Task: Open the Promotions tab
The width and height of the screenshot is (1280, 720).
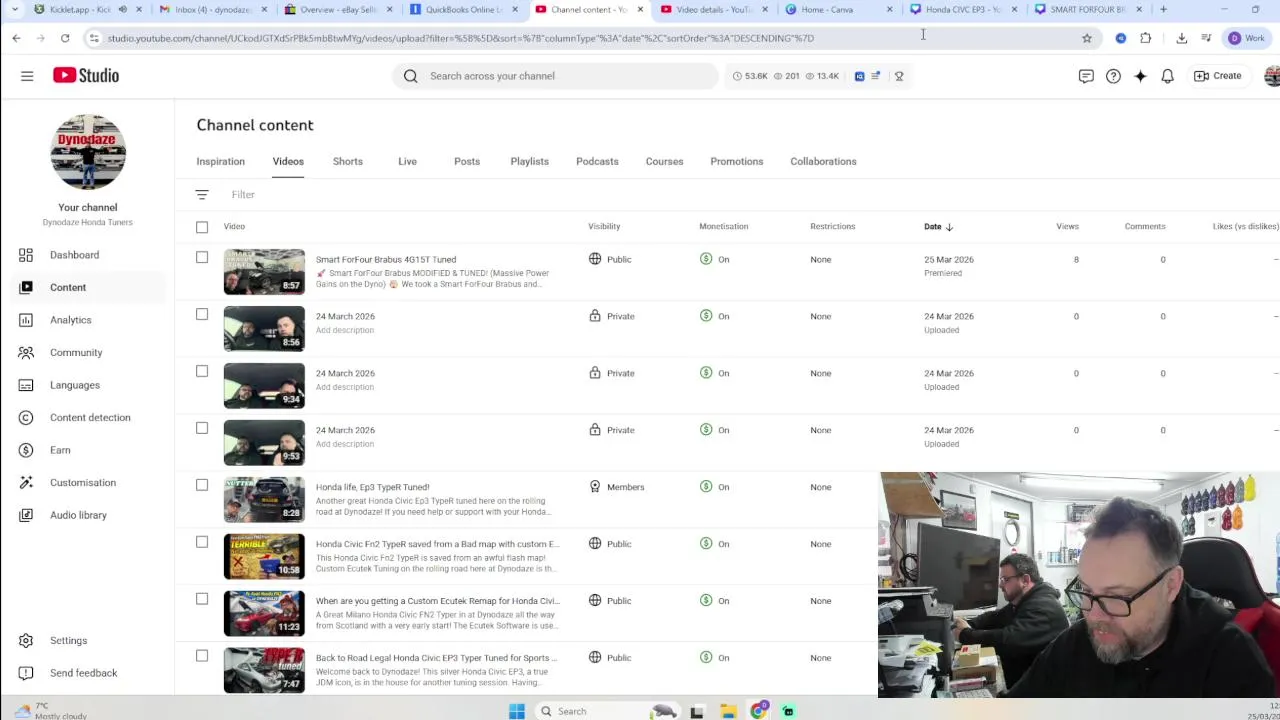Action: click(x=737, y=161)
